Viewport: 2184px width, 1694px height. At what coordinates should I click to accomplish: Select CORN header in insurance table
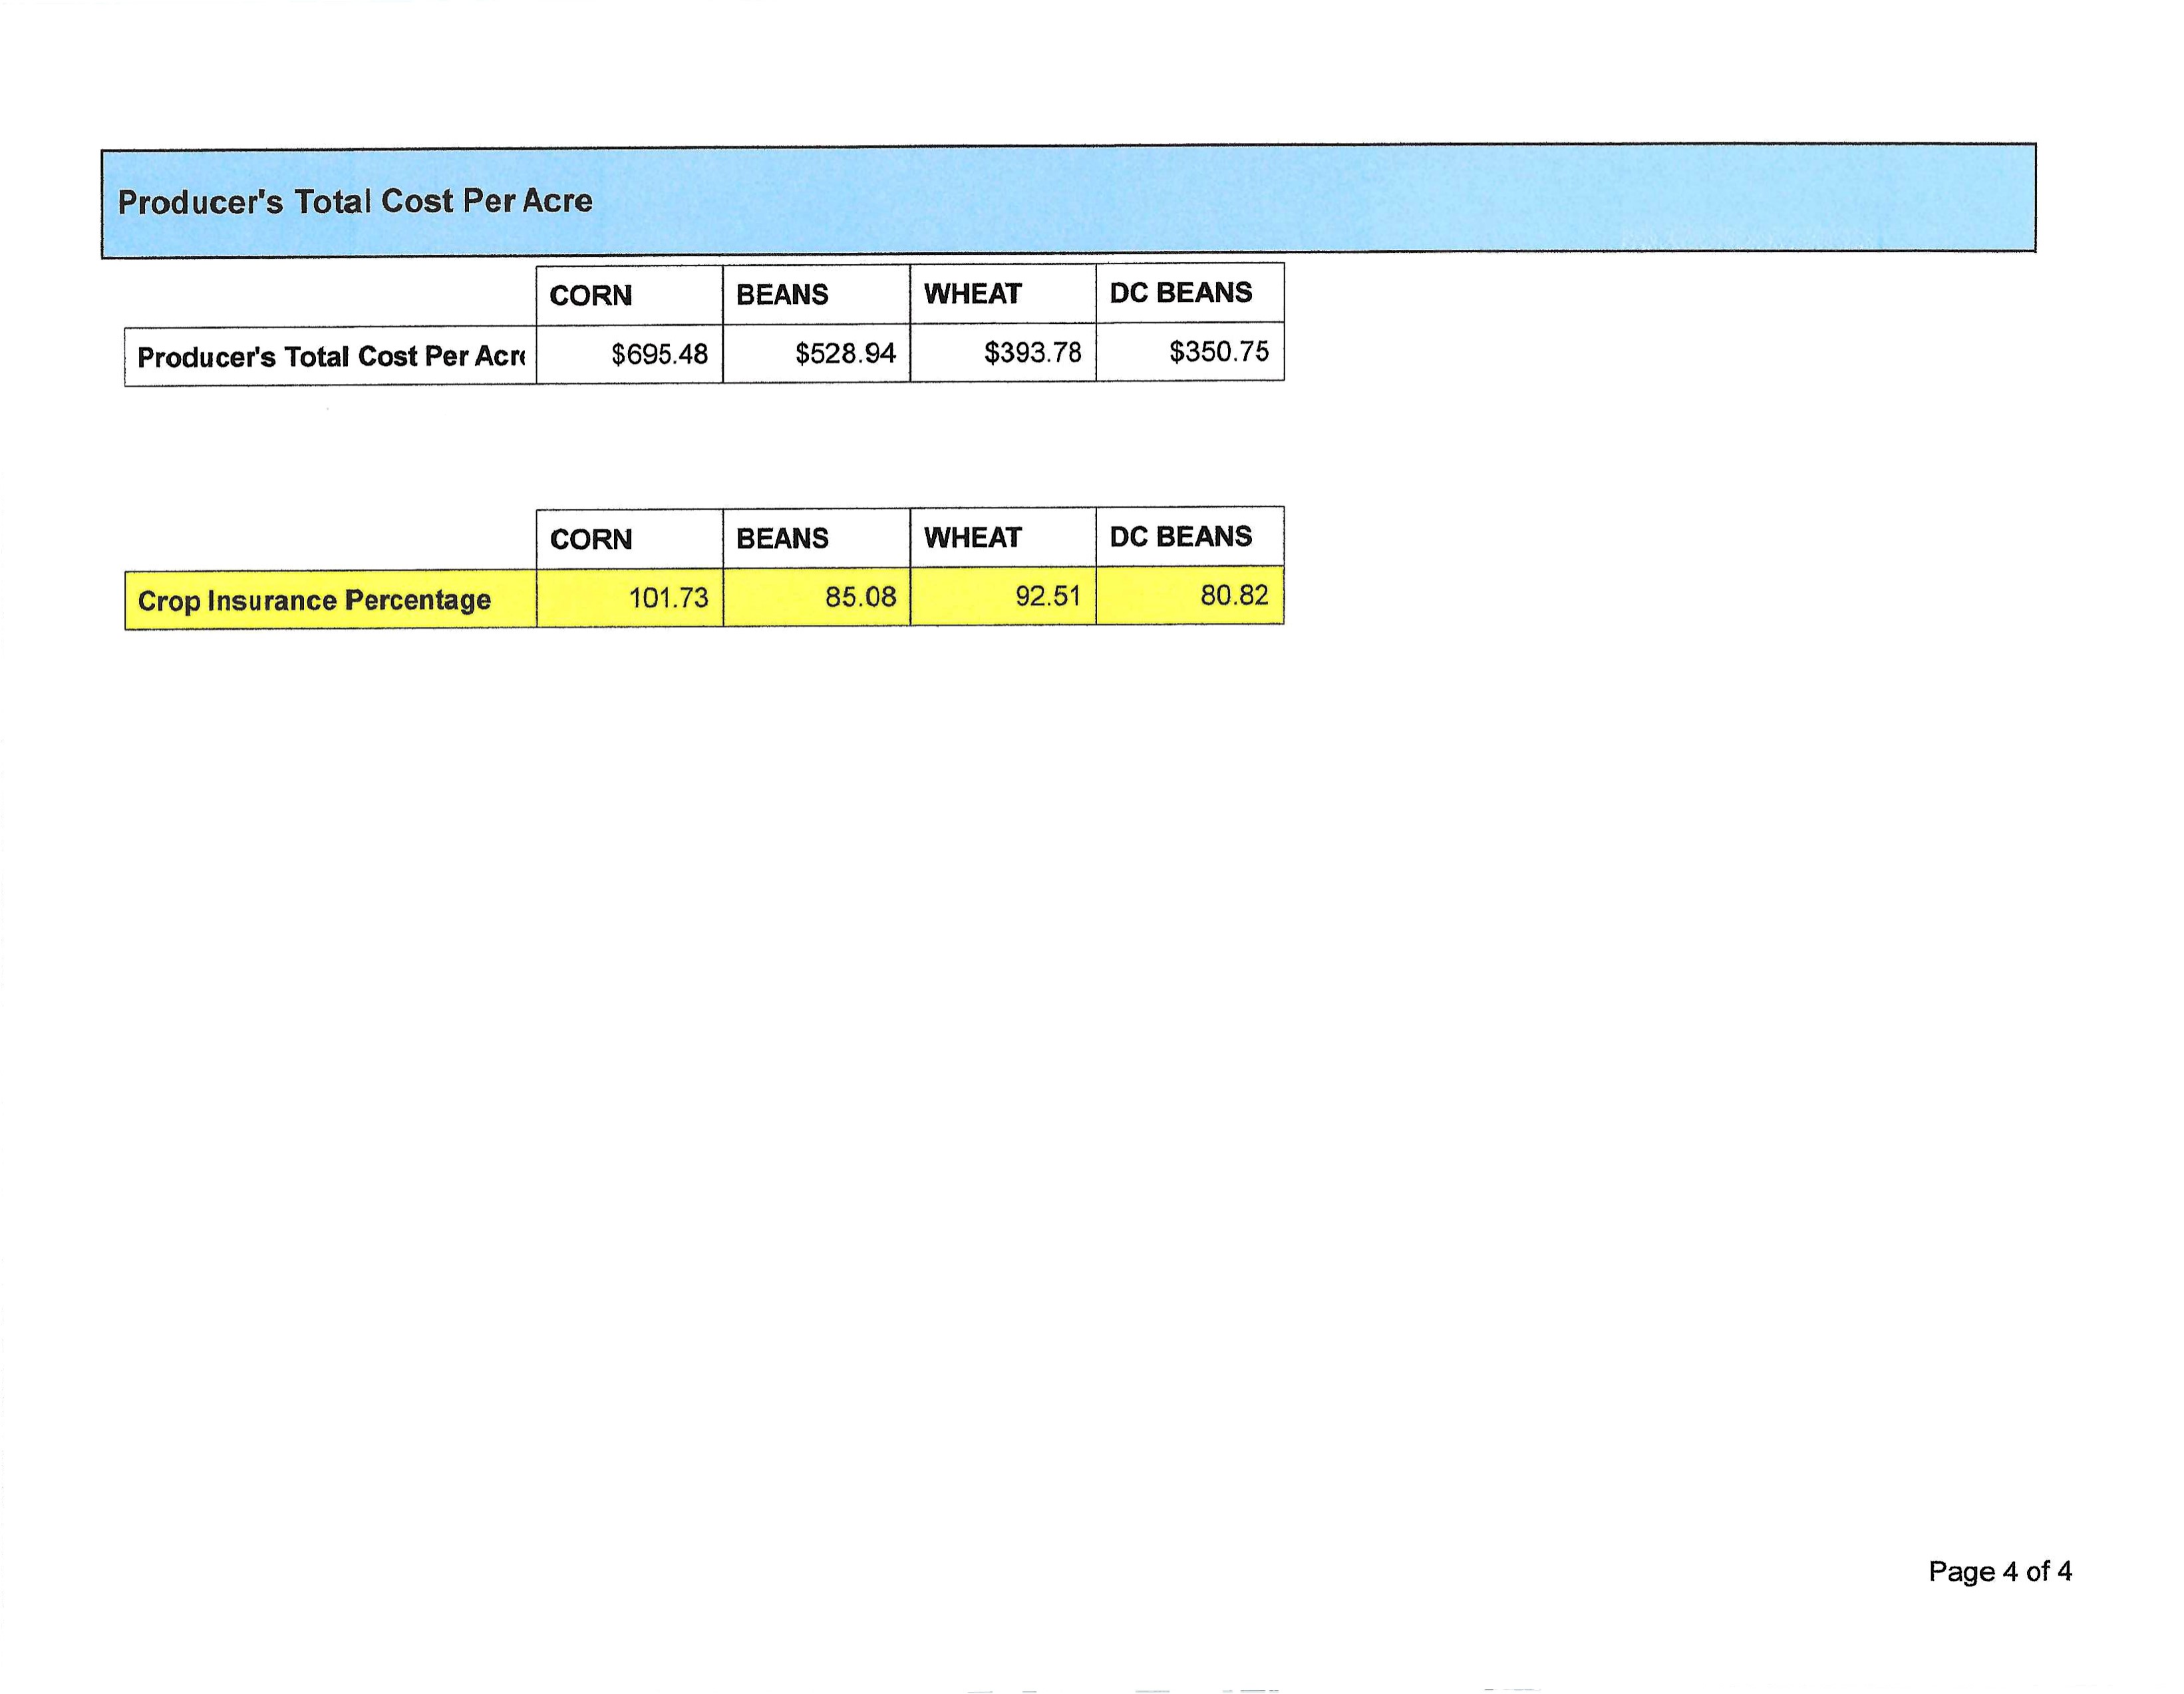(590, 539)
